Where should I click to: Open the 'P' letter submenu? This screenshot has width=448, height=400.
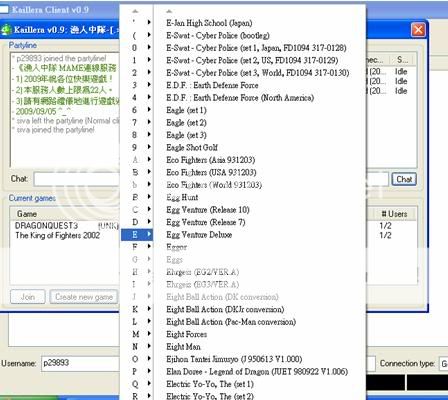coord(137,371)
